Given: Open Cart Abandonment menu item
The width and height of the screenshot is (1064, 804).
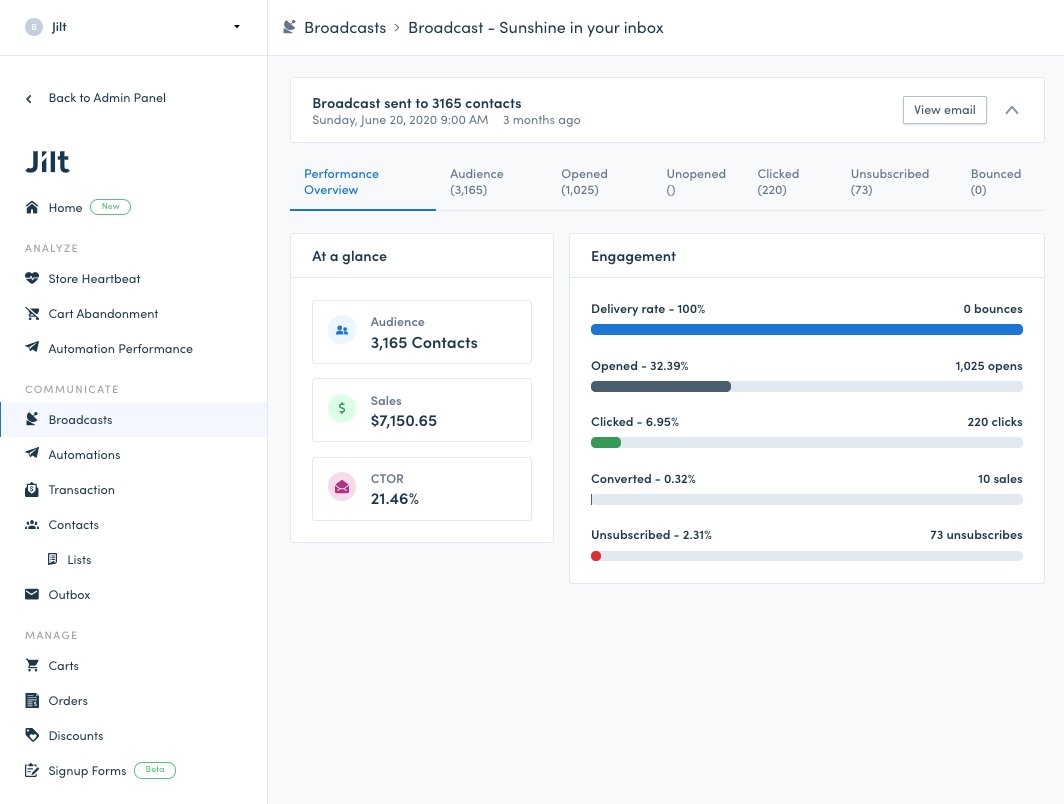Looking at the screenshot, I should [103, 313].
